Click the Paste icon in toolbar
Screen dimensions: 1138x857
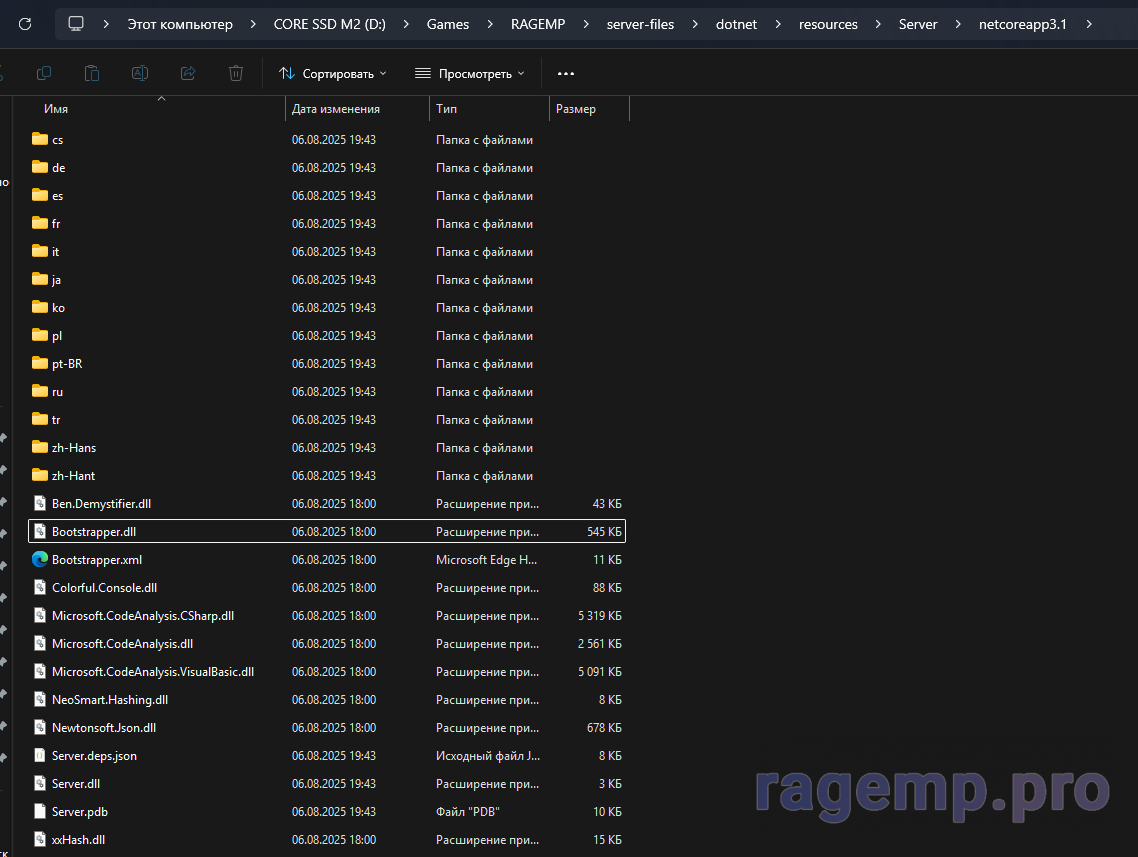(91, 73)
